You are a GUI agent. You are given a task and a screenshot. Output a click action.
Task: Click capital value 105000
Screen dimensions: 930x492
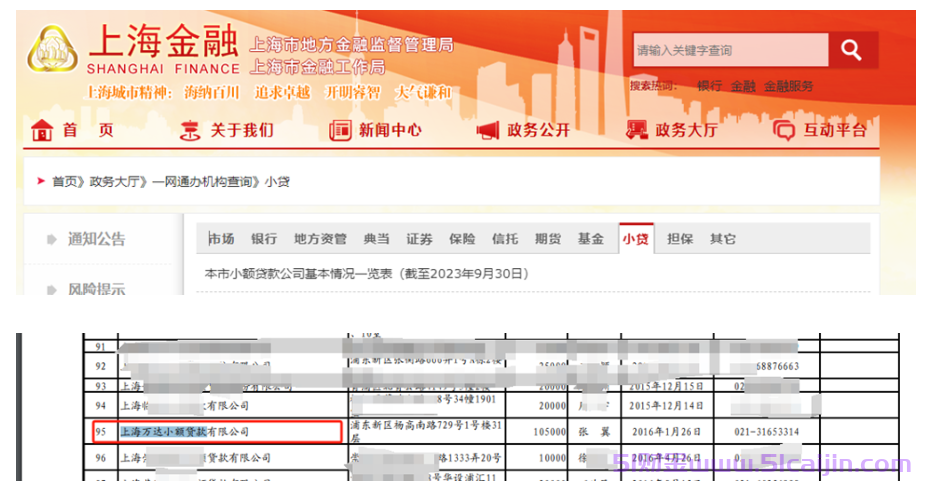point(549,432)
